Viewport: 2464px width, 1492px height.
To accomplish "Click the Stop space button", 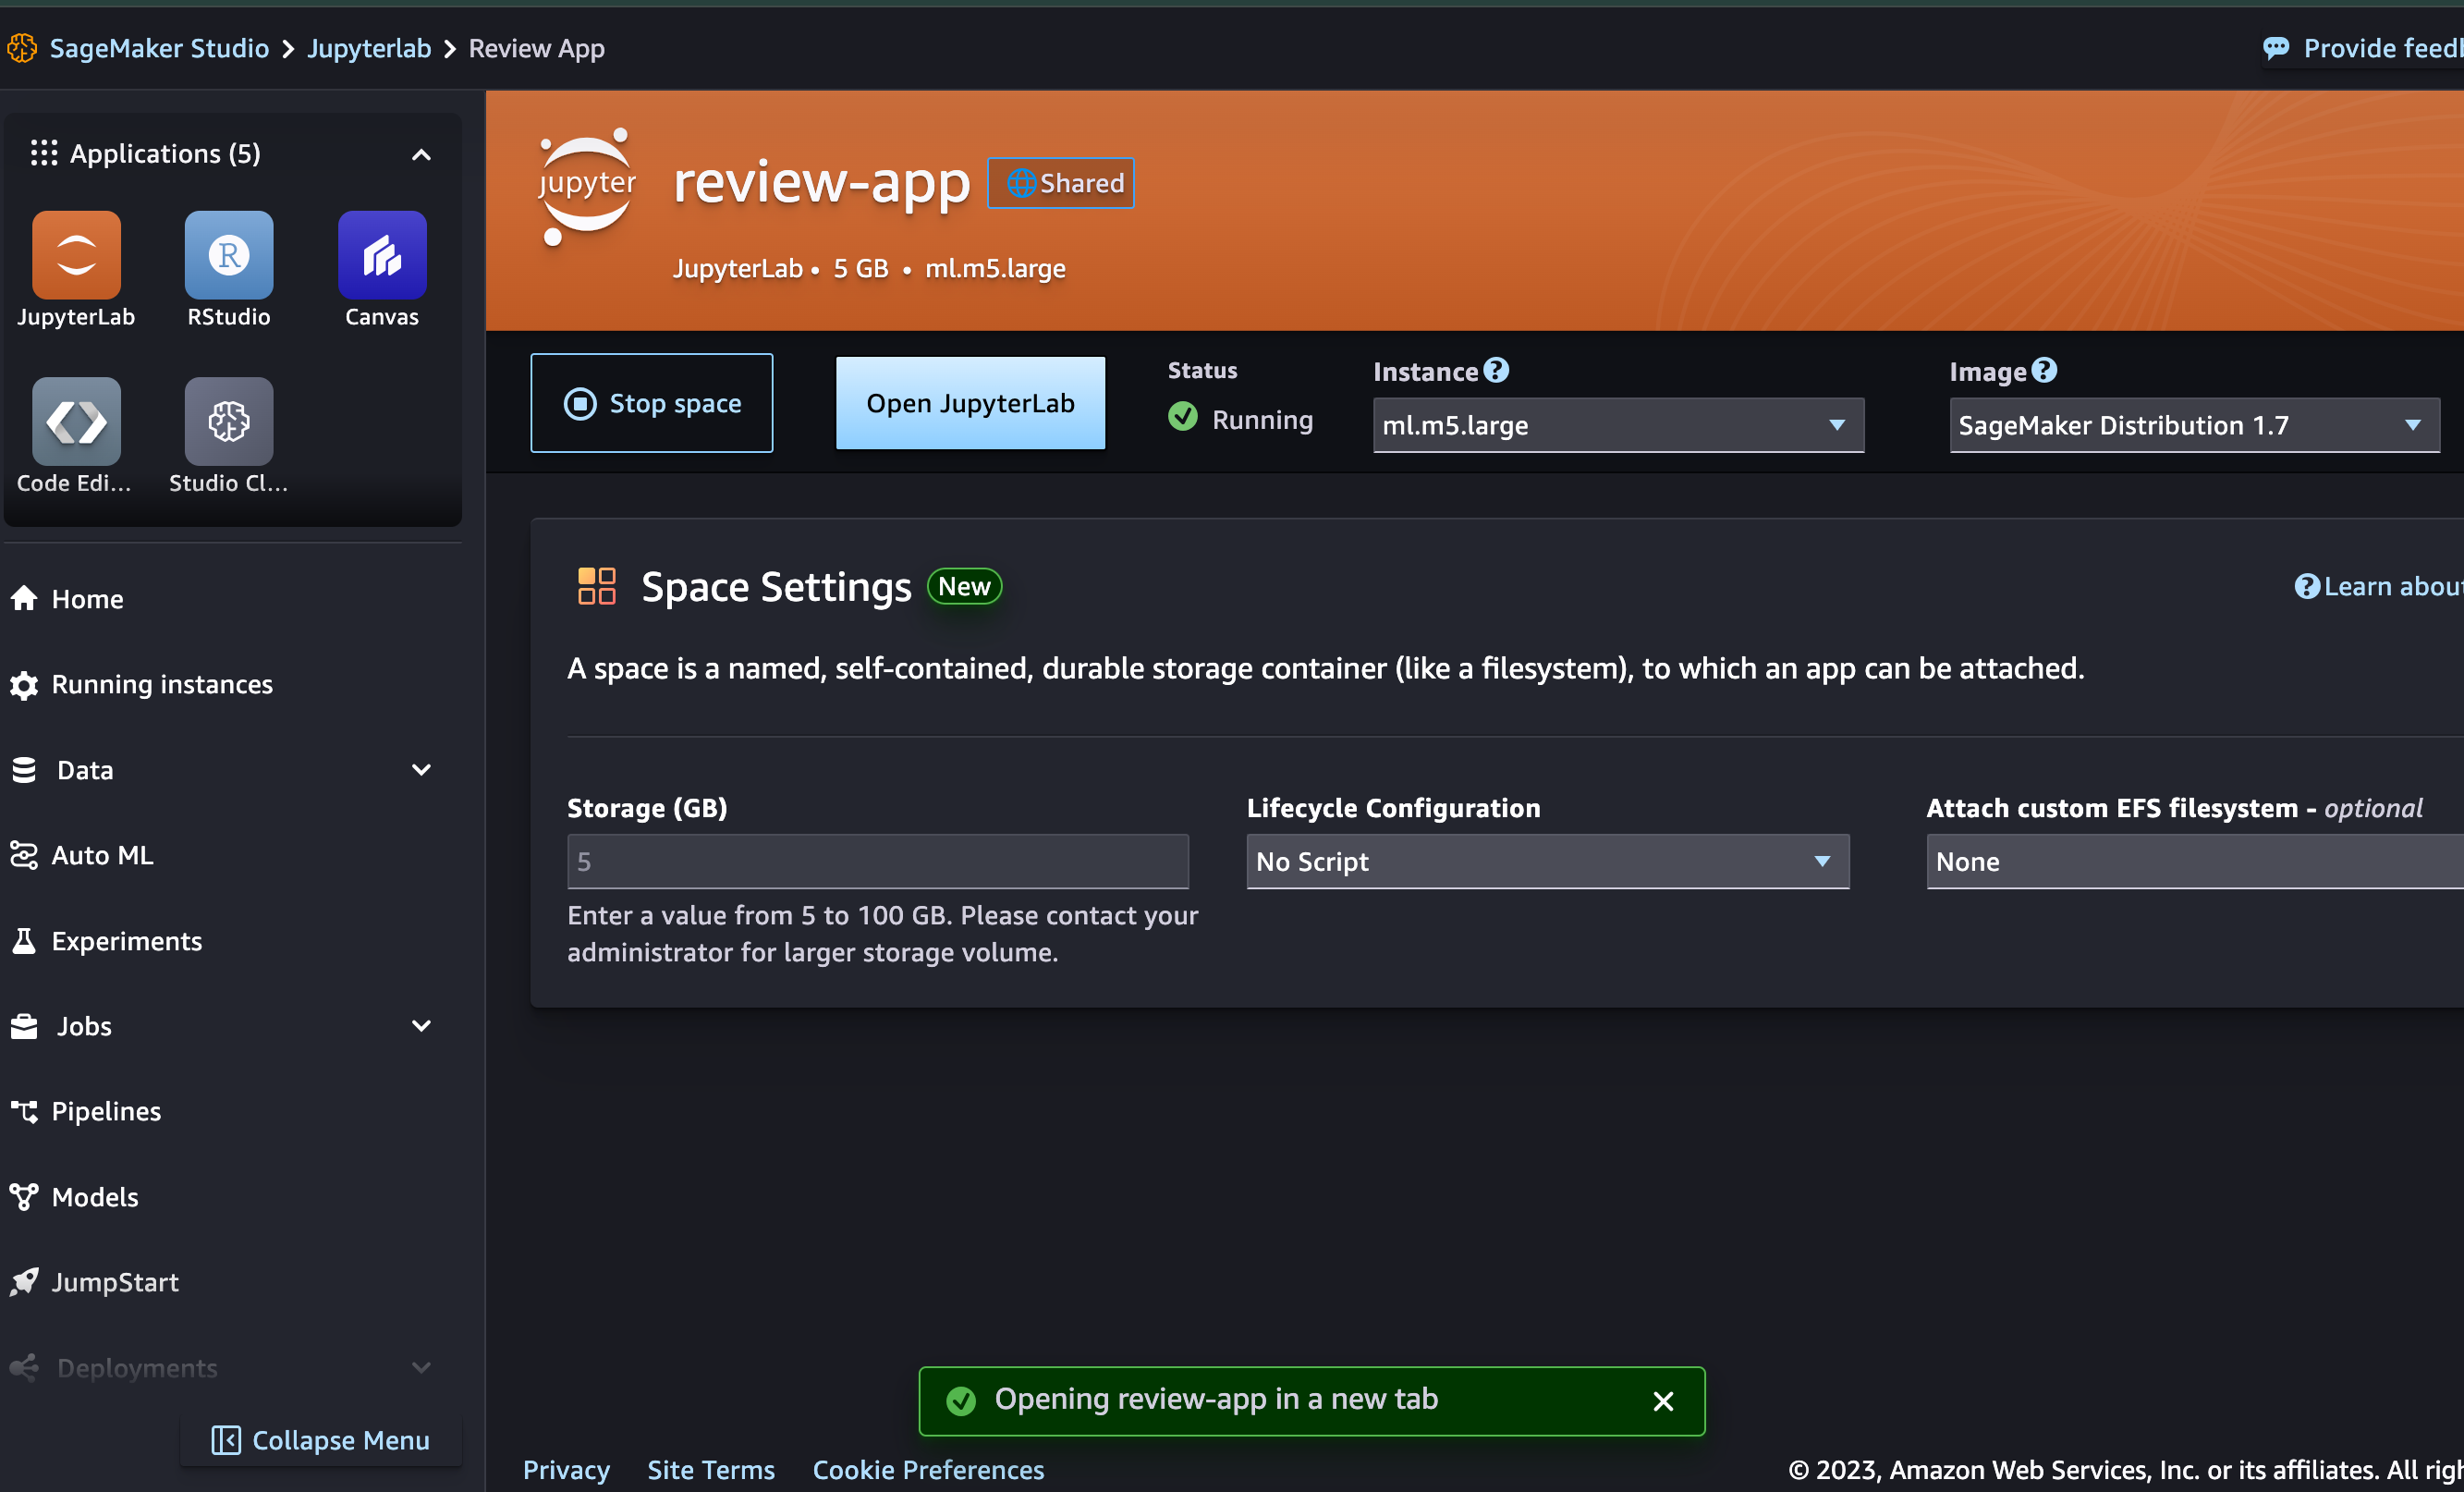I will click(x=651, y=403).
